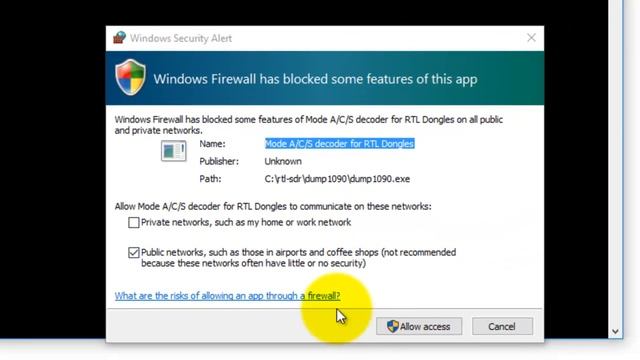Image resolution: width=640 pixels, height=360 pixels.
Task: Open the firewall risks help link
Action: 227,296
